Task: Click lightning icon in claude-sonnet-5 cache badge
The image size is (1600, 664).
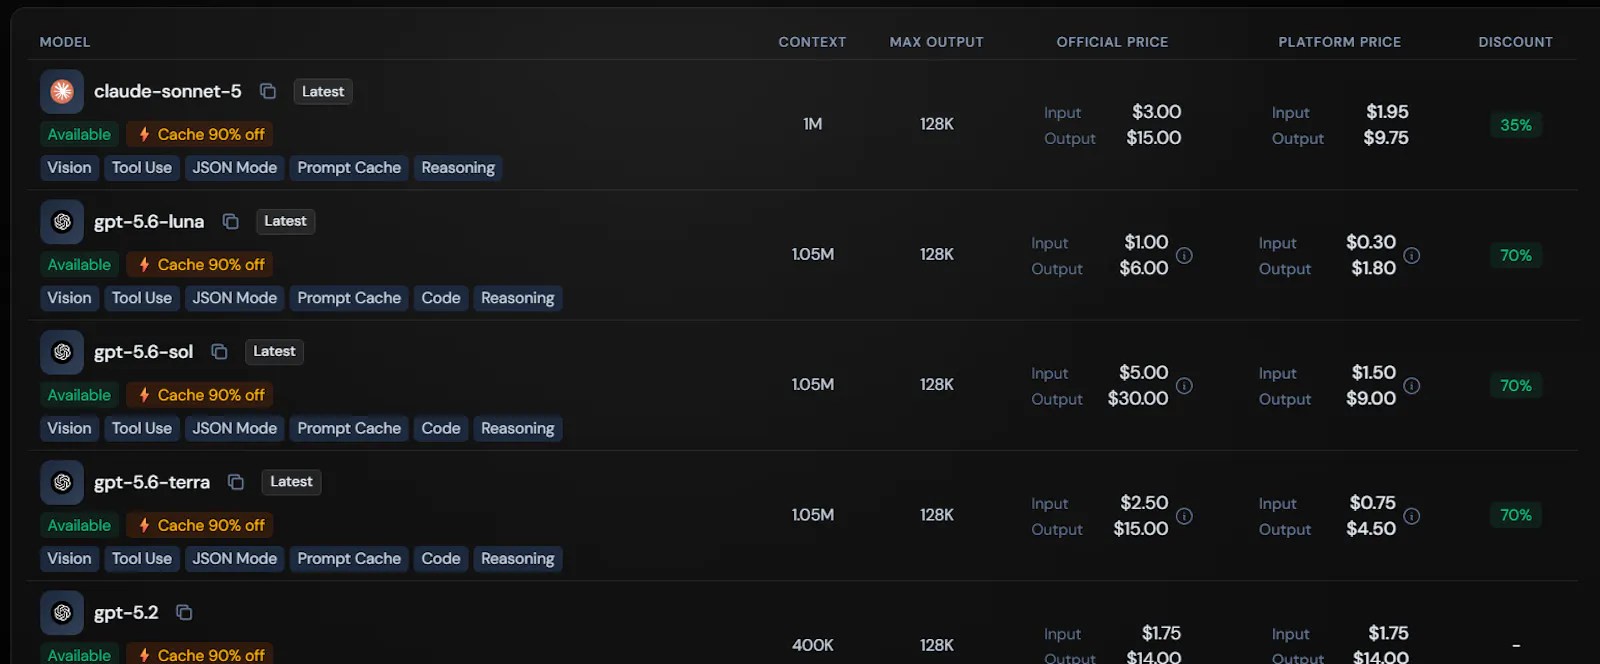Action: click(x=144, y=134)
